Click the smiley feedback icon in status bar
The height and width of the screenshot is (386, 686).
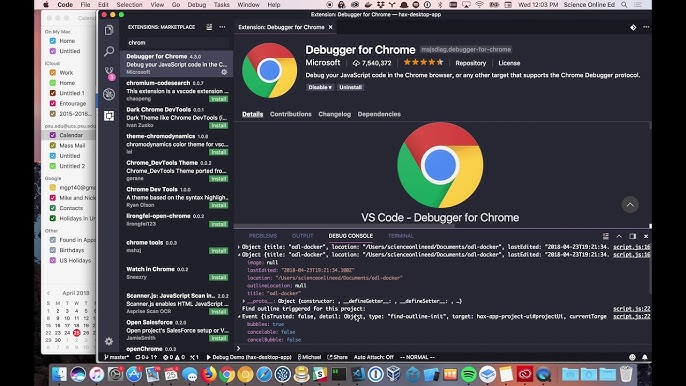632,357
